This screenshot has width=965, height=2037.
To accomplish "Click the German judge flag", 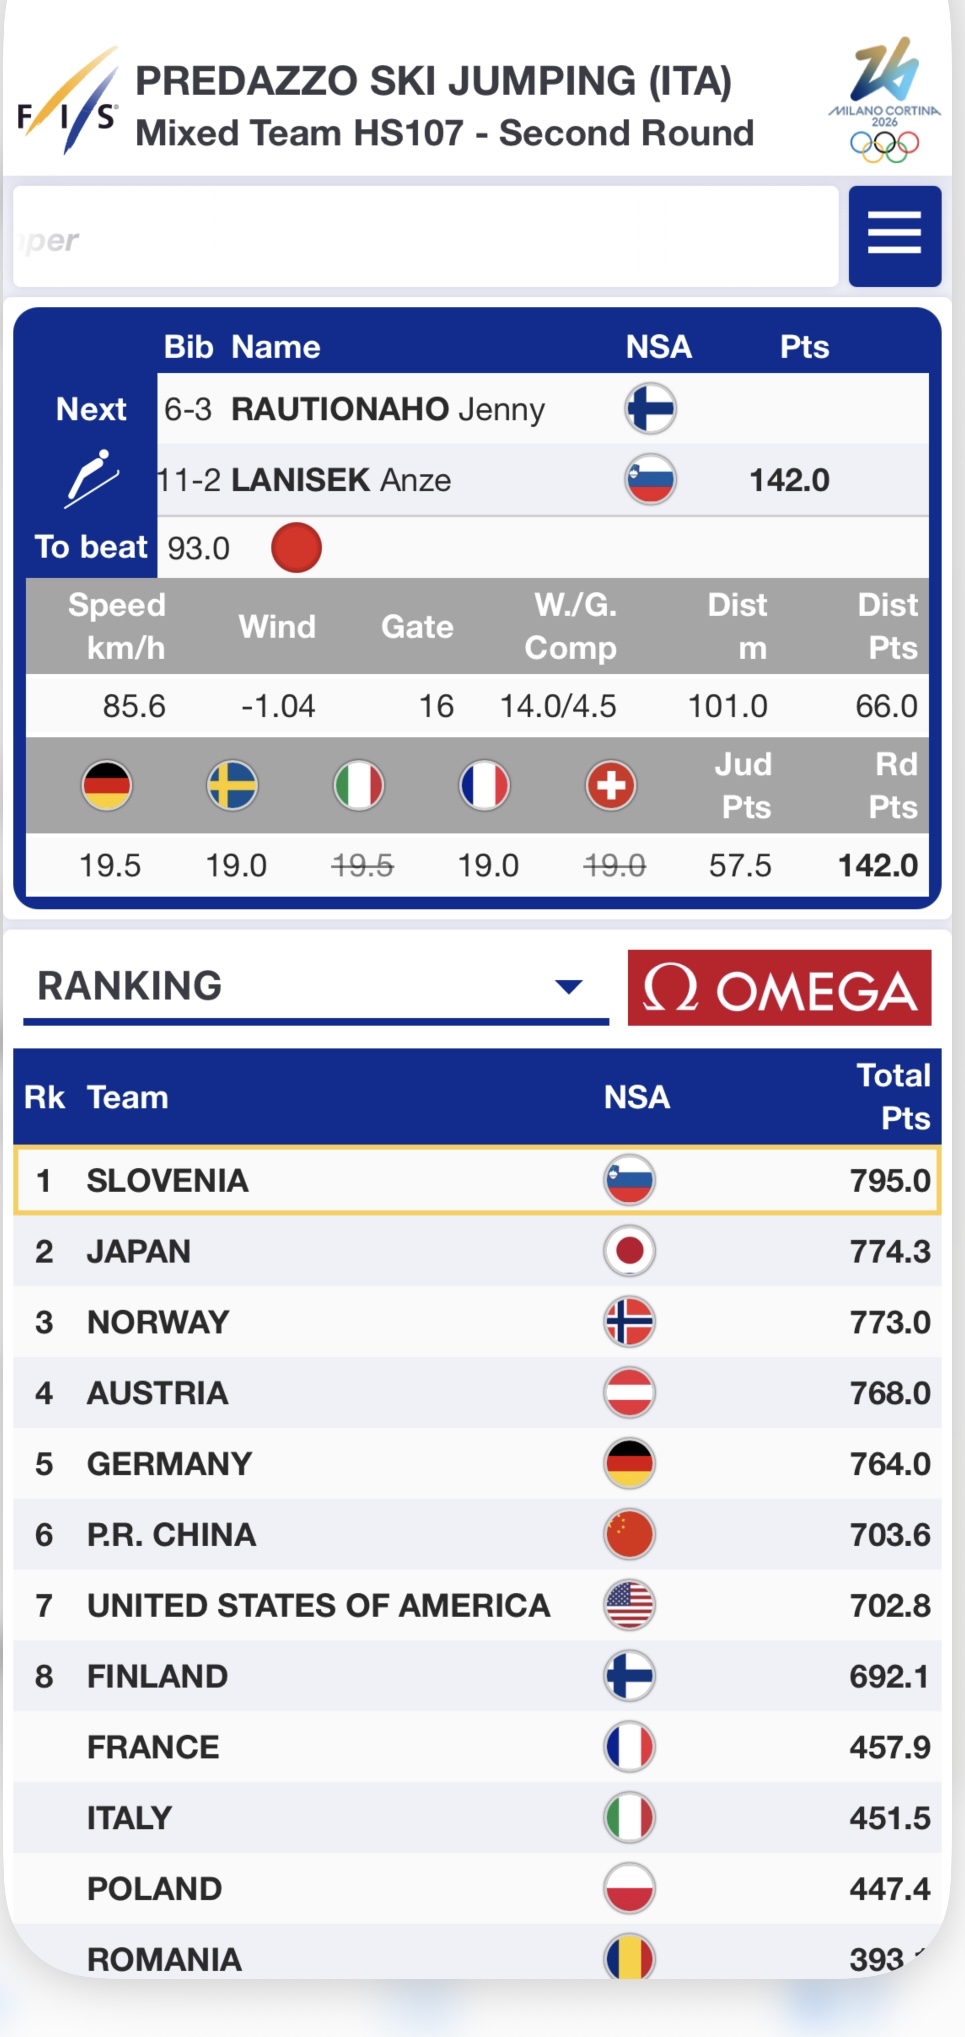I will (x=107, y=785).
